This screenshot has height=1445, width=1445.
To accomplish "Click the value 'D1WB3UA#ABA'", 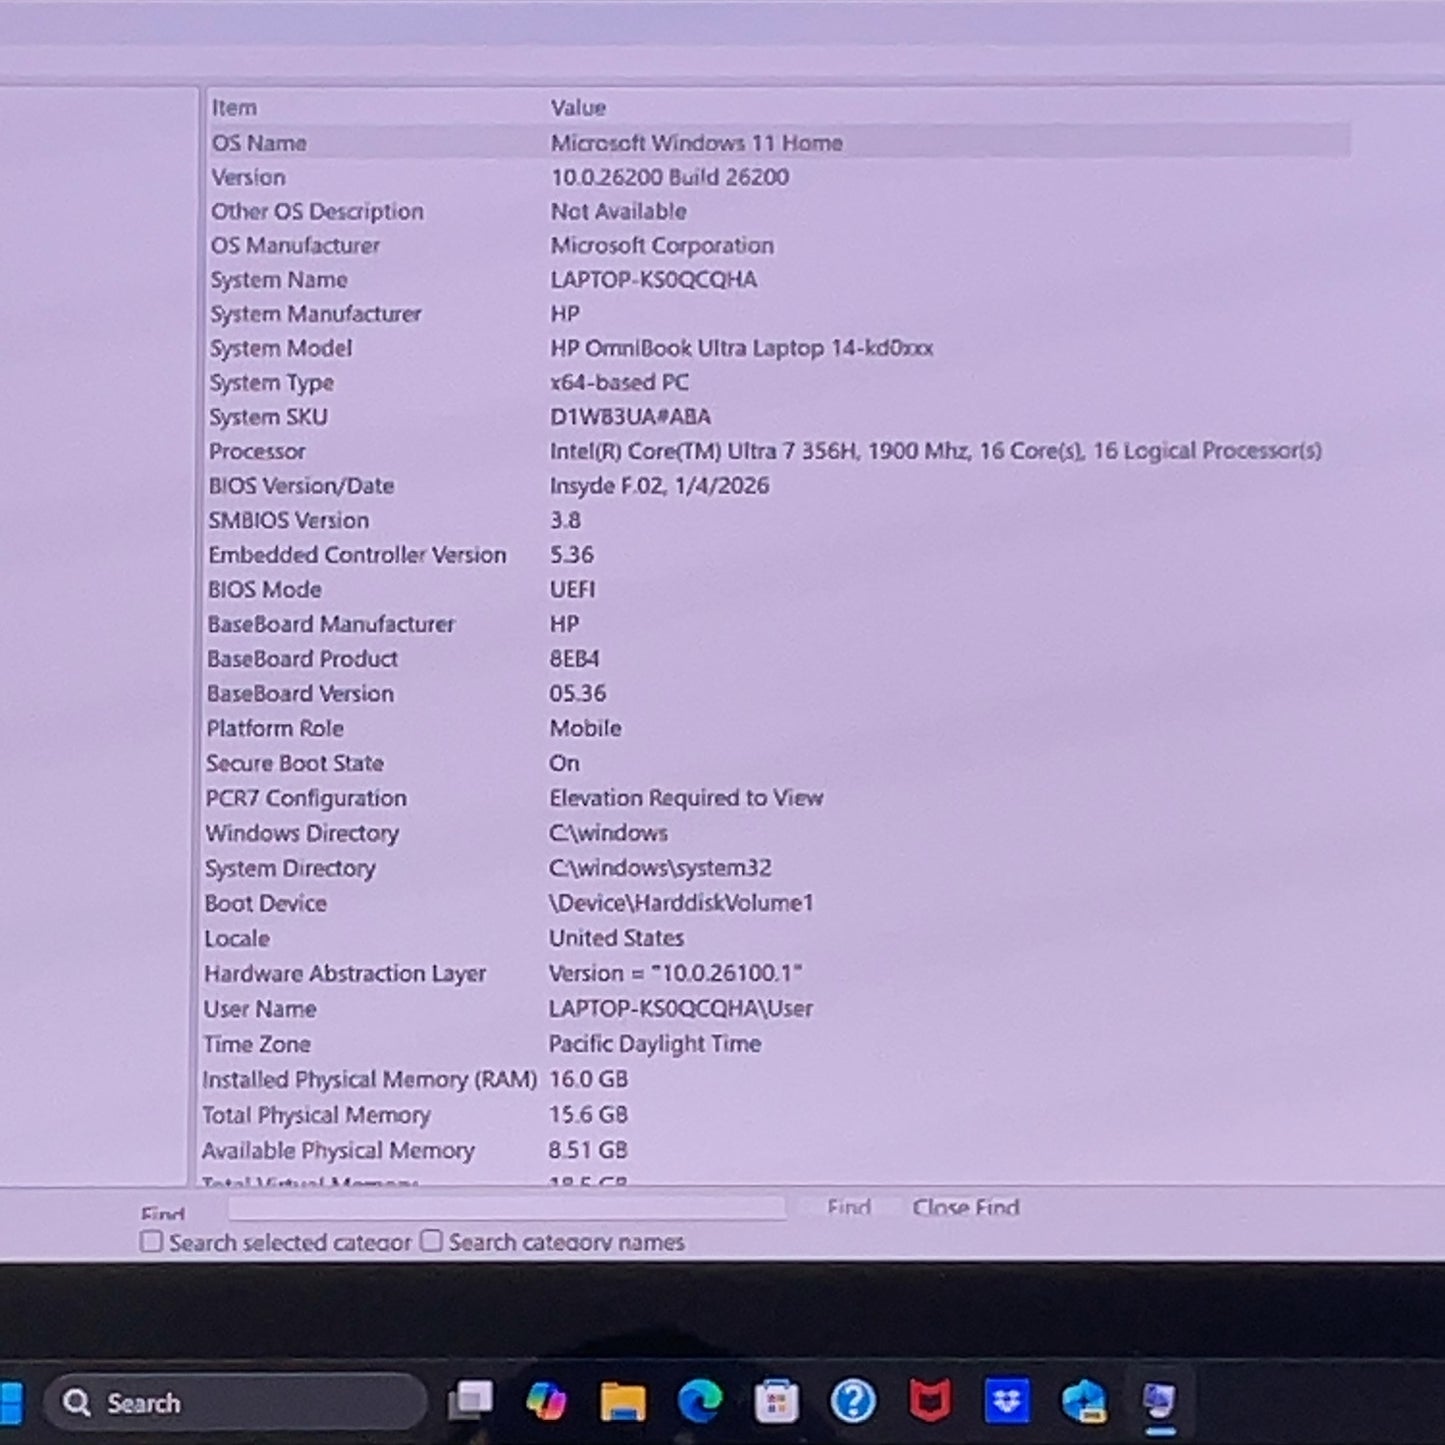I will click(630, 417).
